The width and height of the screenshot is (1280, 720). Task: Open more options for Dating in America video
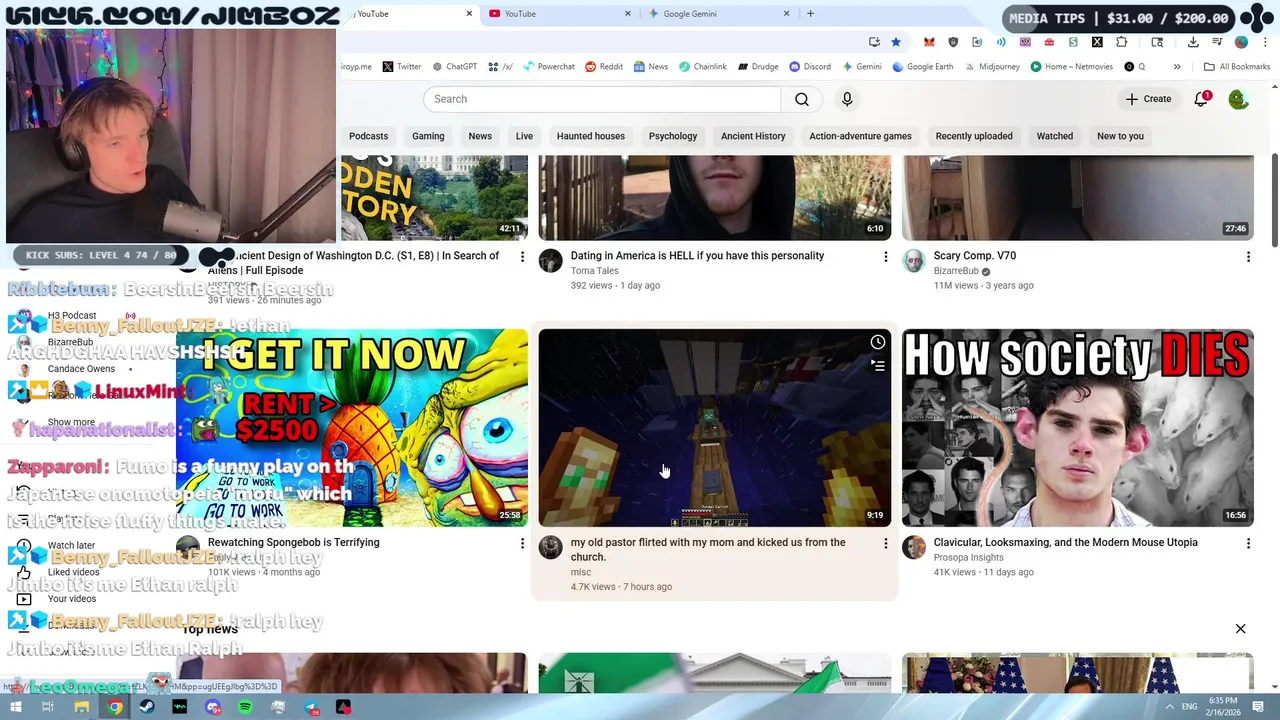pyautogui.click(x=885, y=257)
